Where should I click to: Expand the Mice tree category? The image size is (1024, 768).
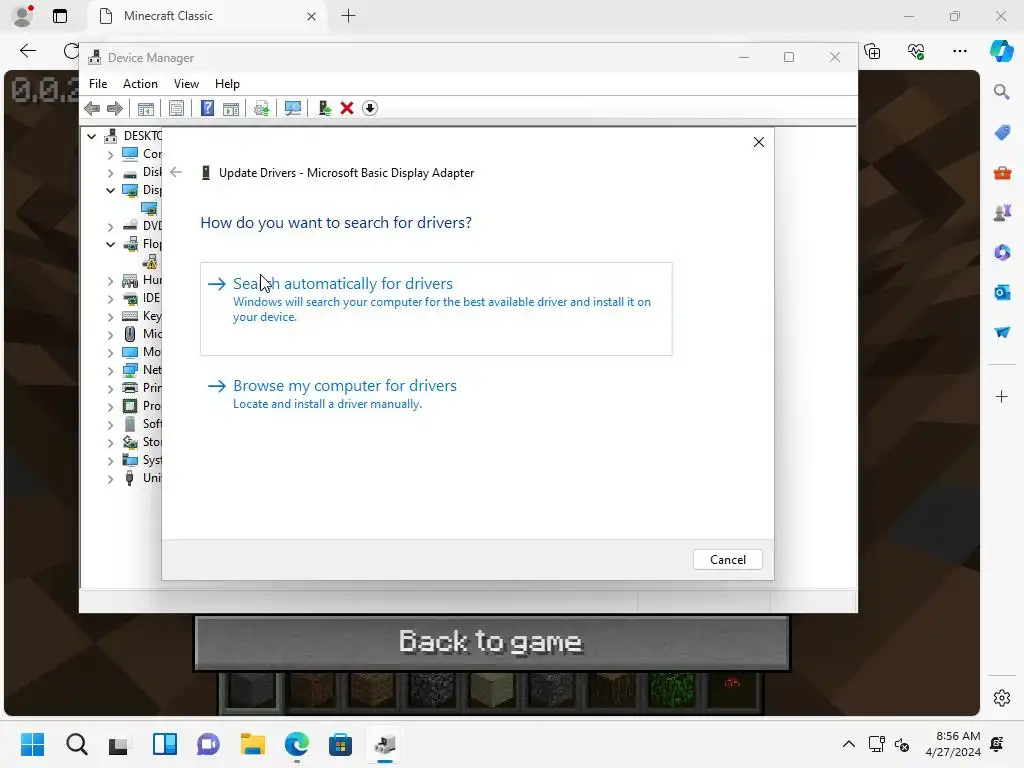[110, 334]
